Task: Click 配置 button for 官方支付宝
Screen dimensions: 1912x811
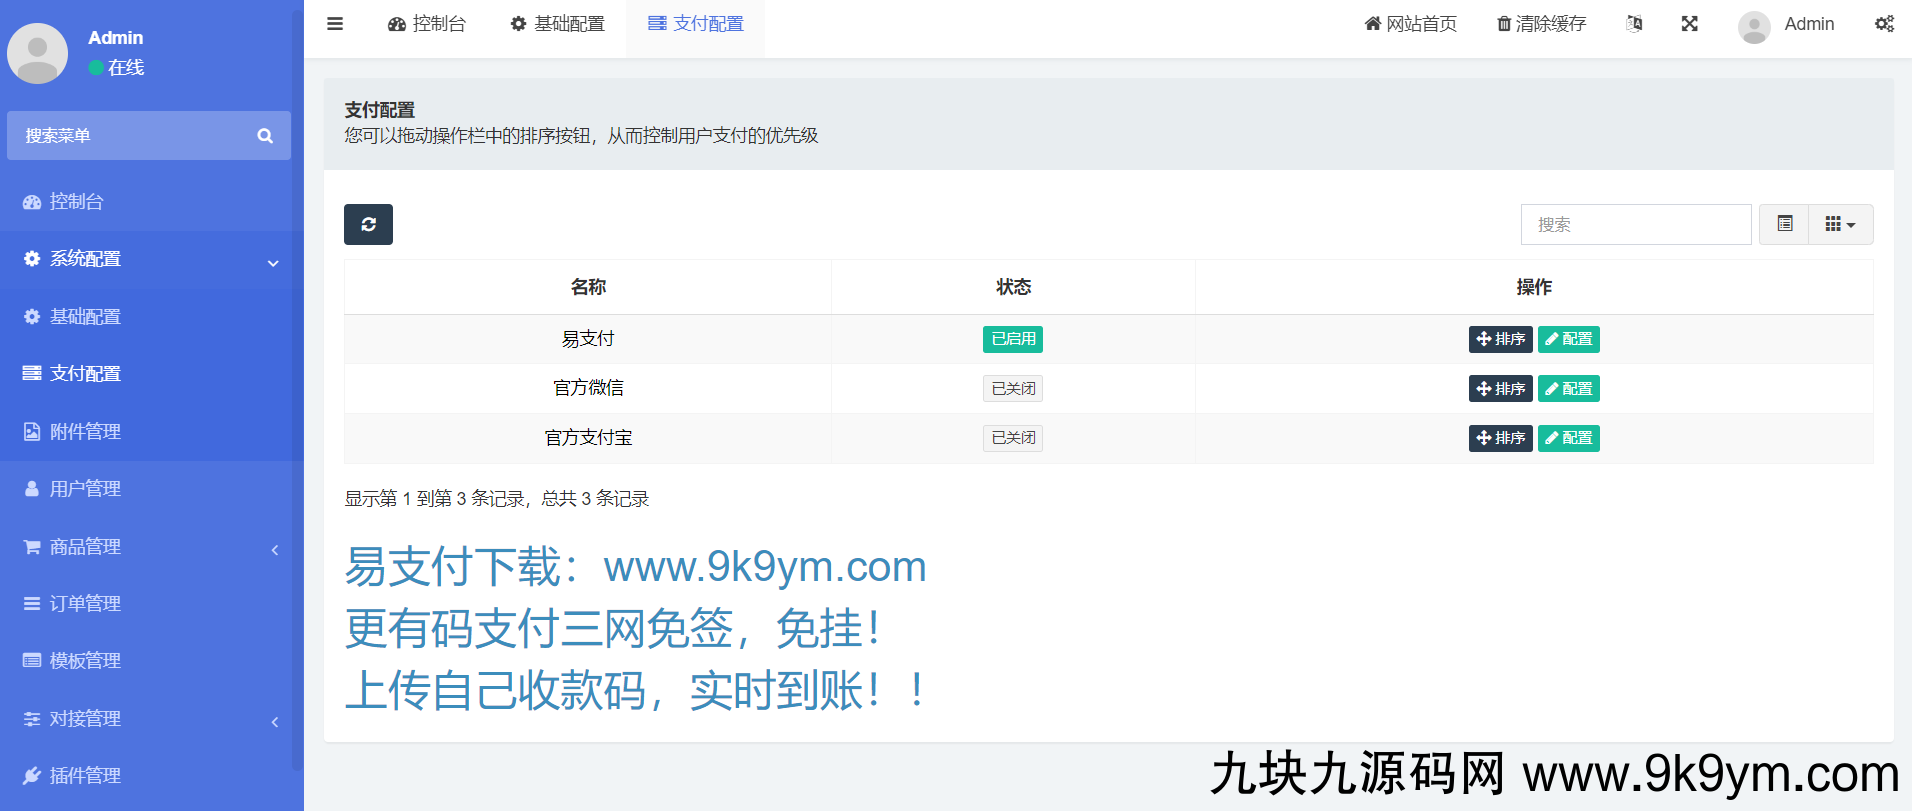Action: pyautogui.click(x=1568, y=438)
